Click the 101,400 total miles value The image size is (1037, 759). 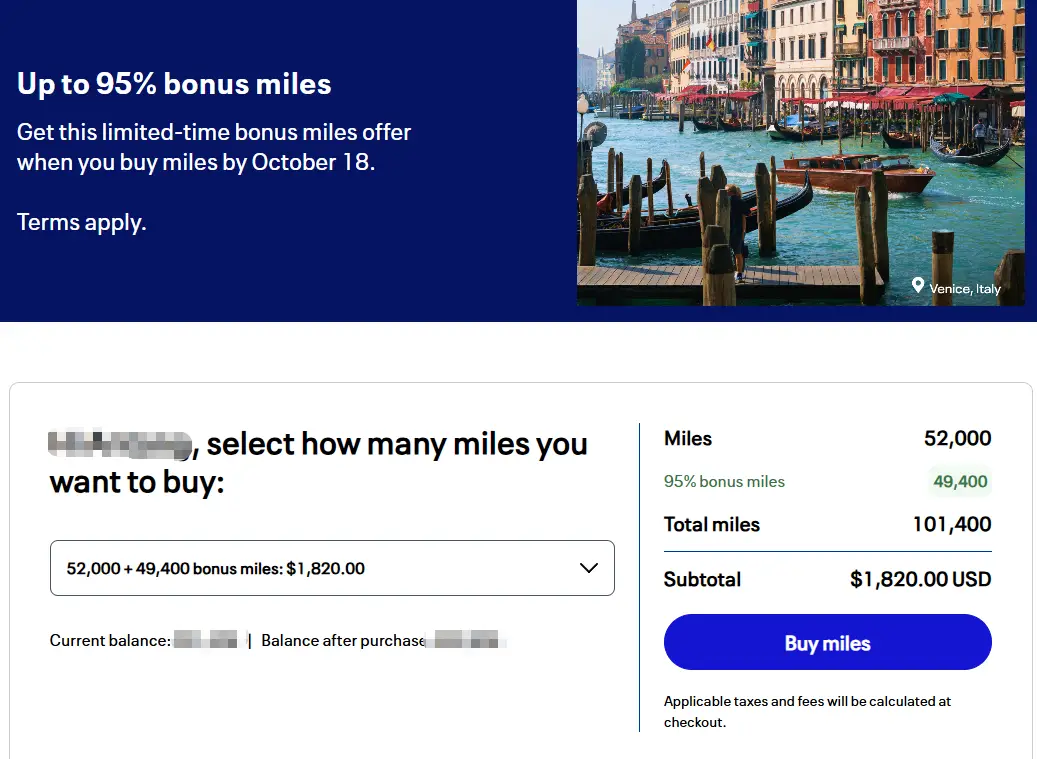coord(951,524)
